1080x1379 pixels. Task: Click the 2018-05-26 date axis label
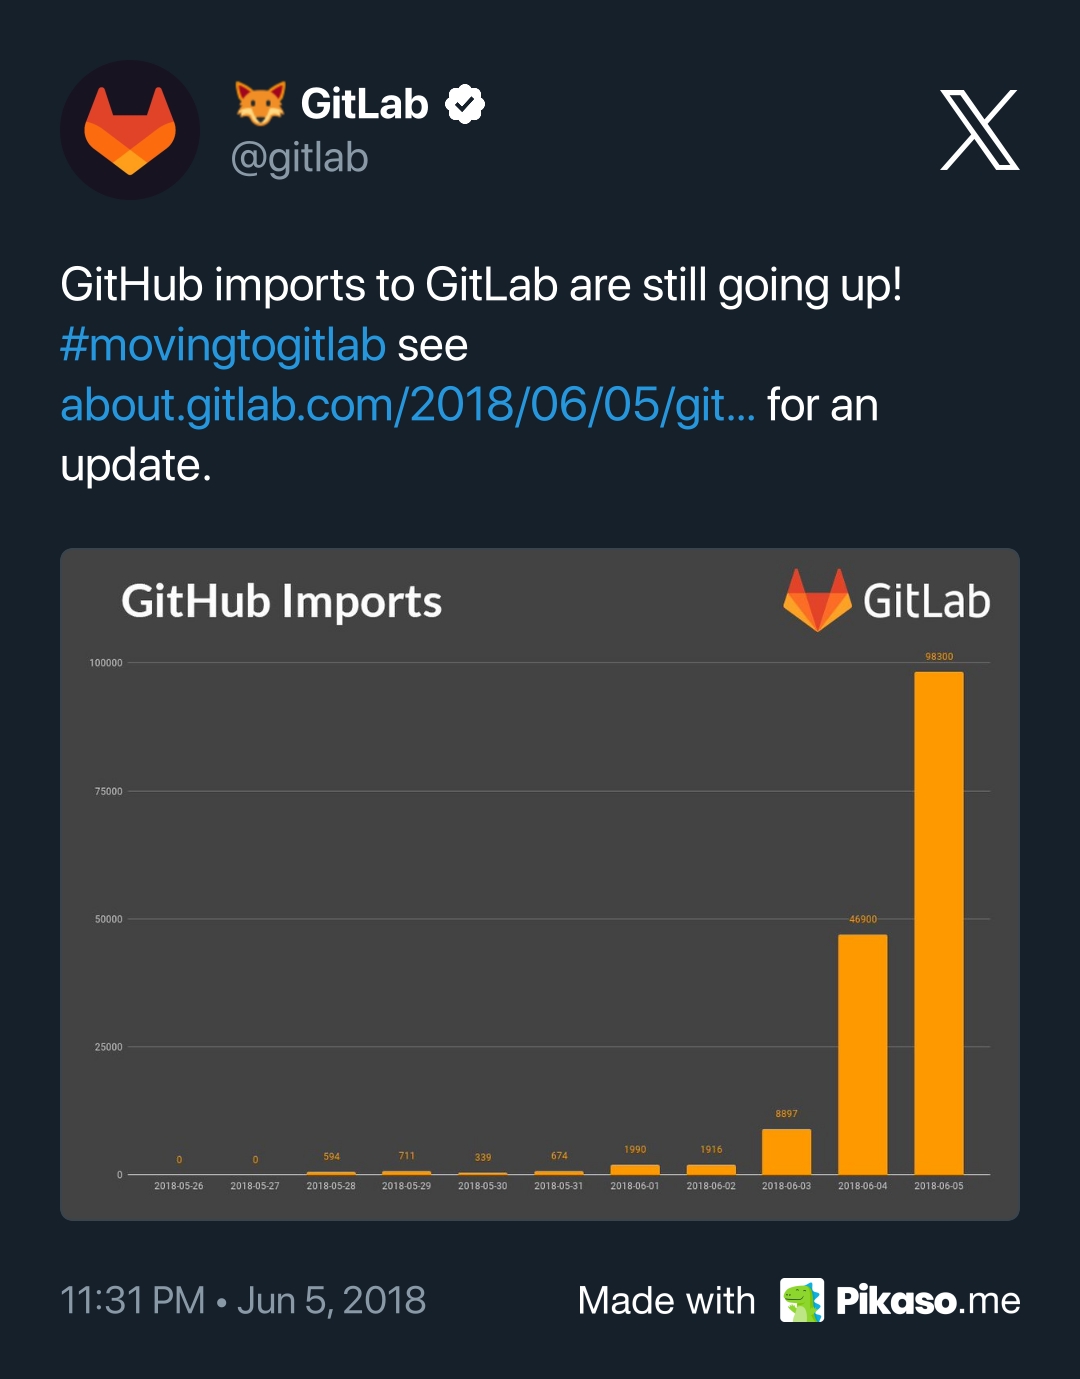(179, 1186)
